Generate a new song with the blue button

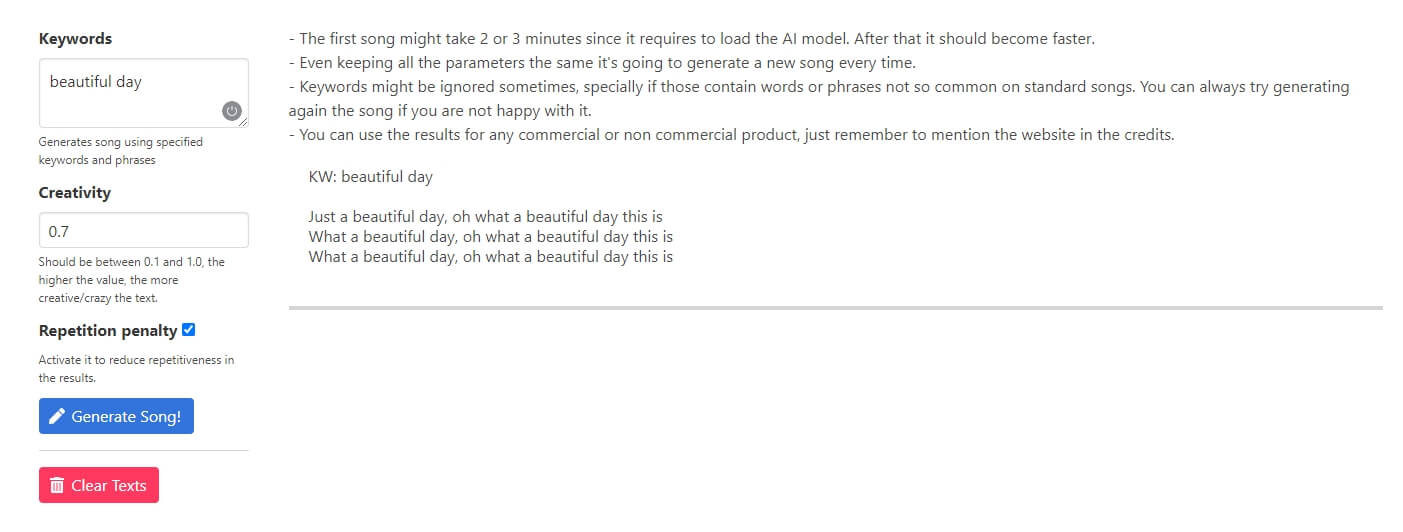pos(116,416)
